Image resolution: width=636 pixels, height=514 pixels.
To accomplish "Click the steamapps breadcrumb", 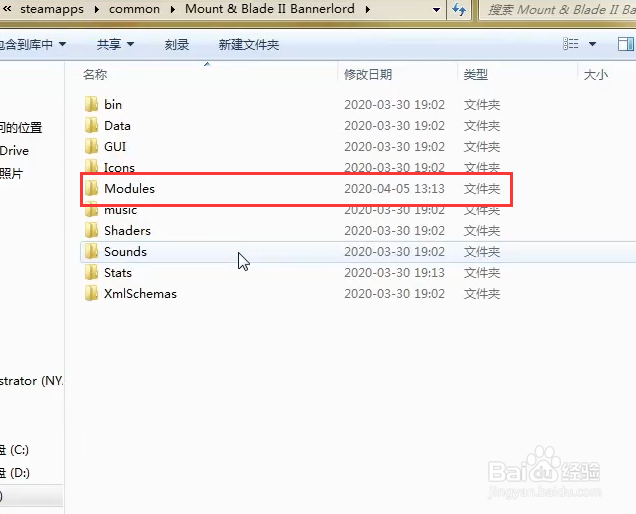I will click(52, 9).
